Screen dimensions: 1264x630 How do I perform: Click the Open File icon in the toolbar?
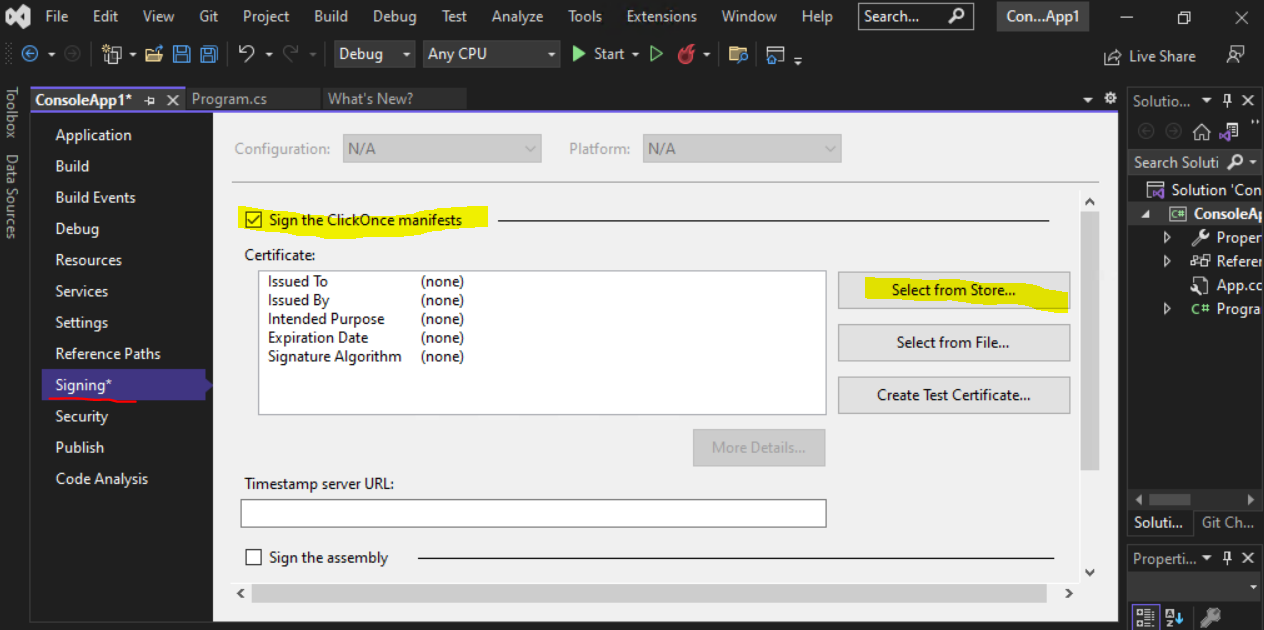(x=154, y=53)
